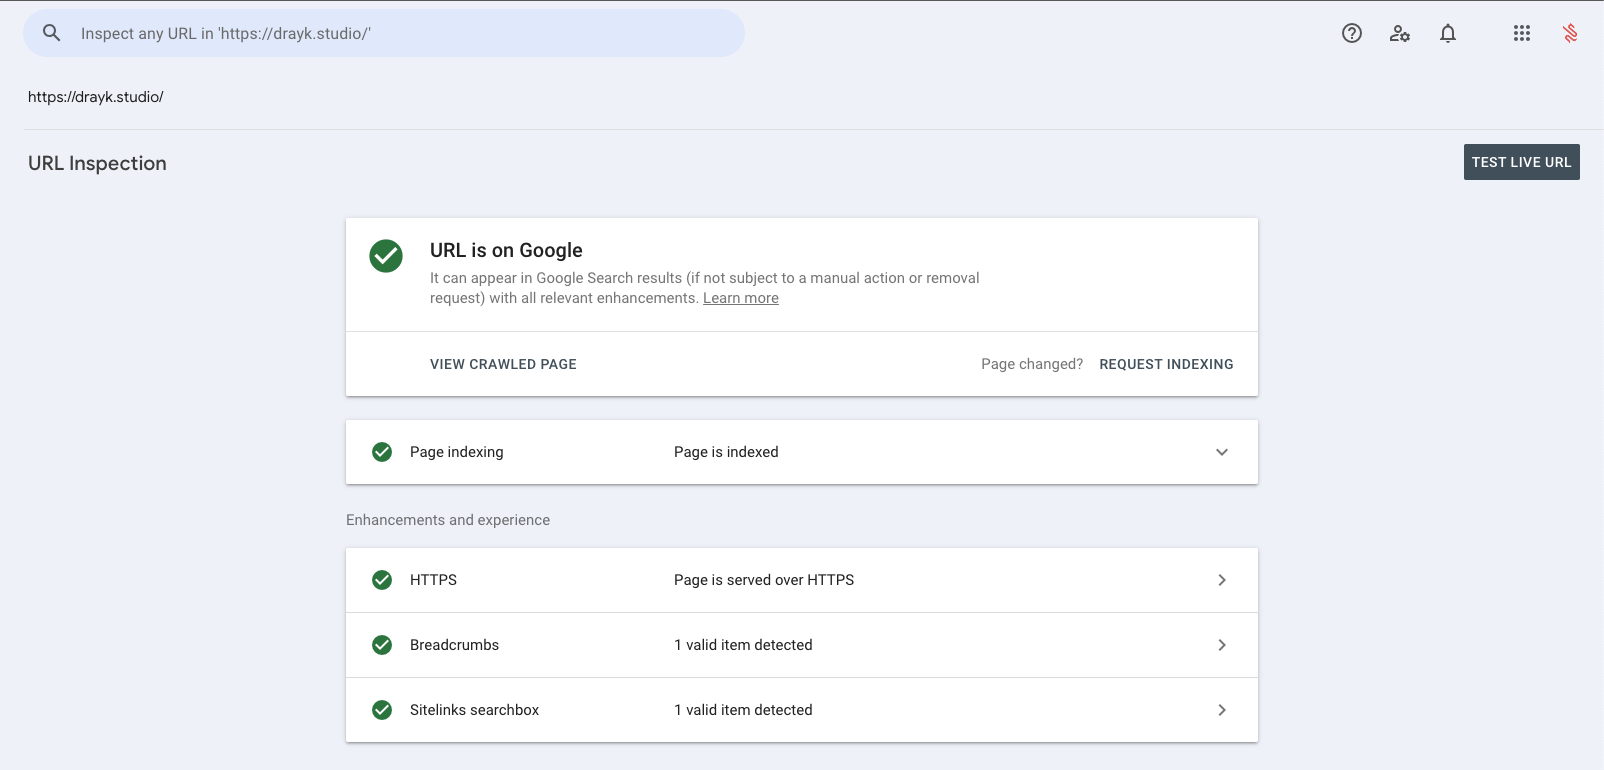Click the red account avatar icon
This screenshot has height=770, width=1604.
(x=1570, y=33)
